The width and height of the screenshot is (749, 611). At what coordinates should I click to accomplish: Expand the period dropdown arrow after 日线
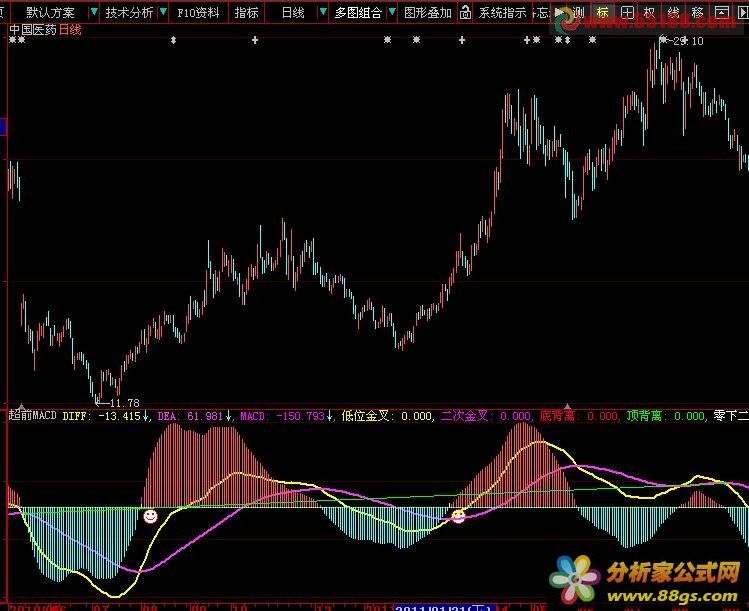point(323,11)
